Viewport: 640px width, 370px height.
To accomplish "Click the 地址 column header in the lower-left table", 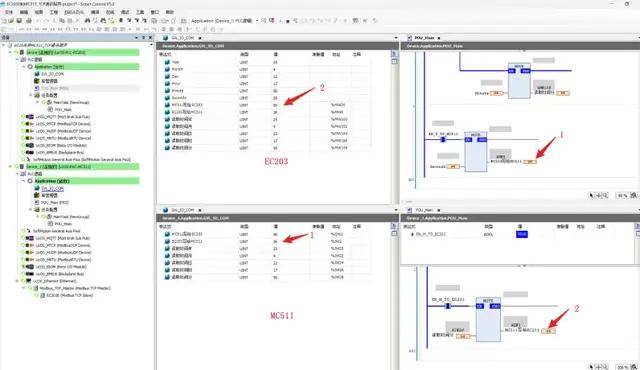I will pos(336,226).
